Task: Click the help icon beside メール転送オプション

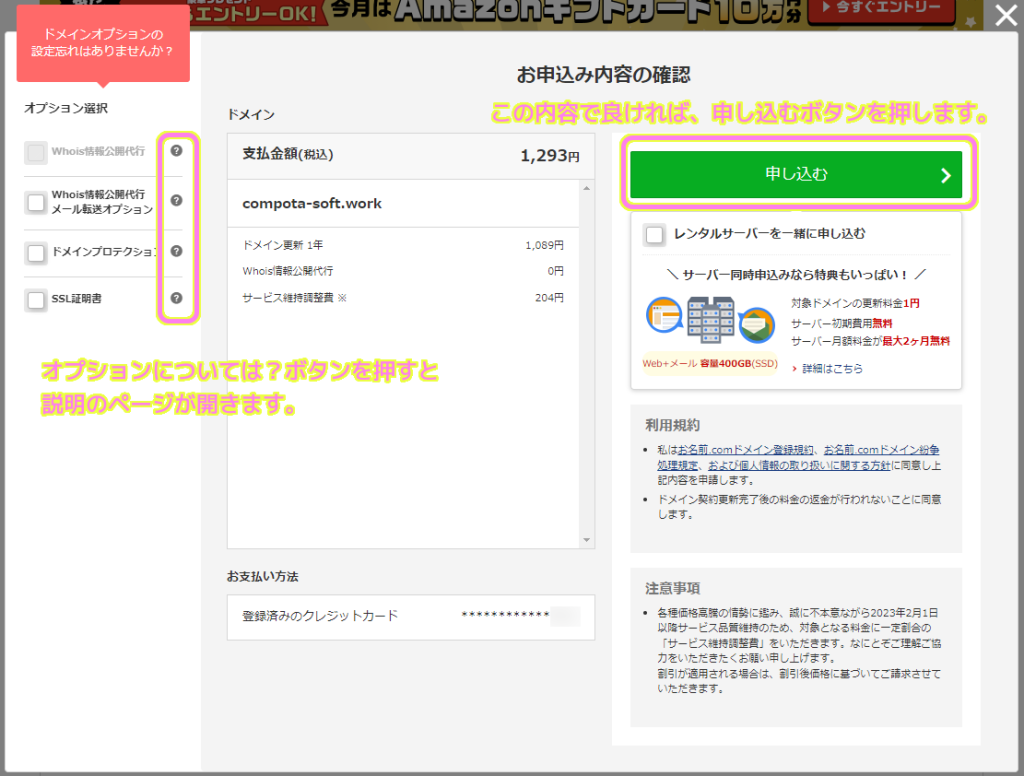Action: [176, 199]
